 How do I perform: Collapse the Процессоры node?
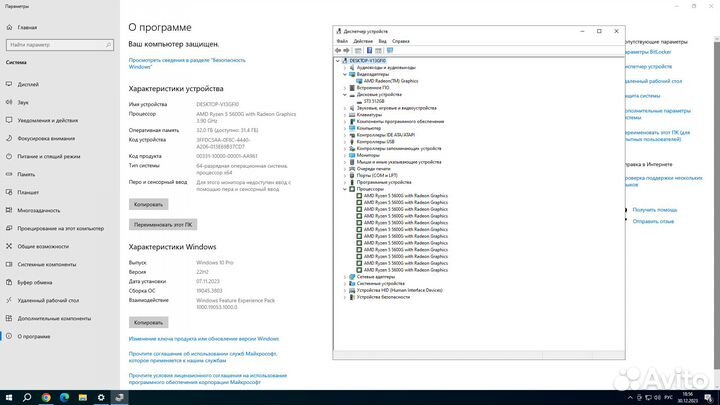point(345,189)
